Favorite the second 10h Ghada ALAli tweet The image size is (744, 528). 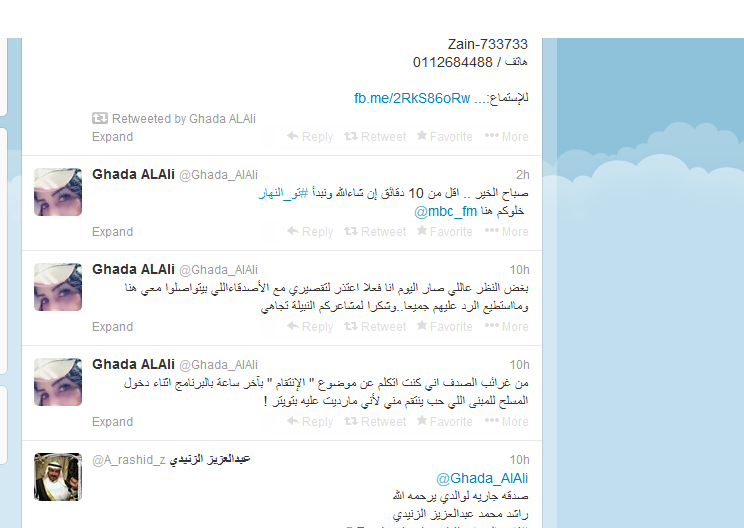tap(445, 421)
